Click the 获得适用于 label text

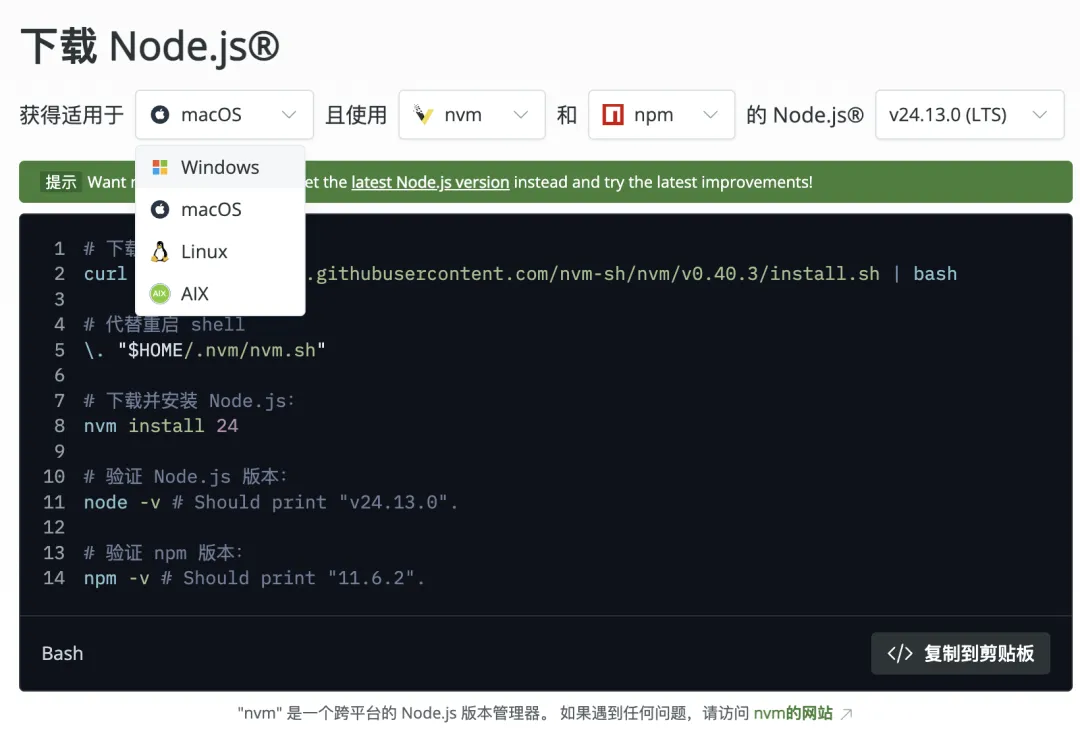(72, 115)
